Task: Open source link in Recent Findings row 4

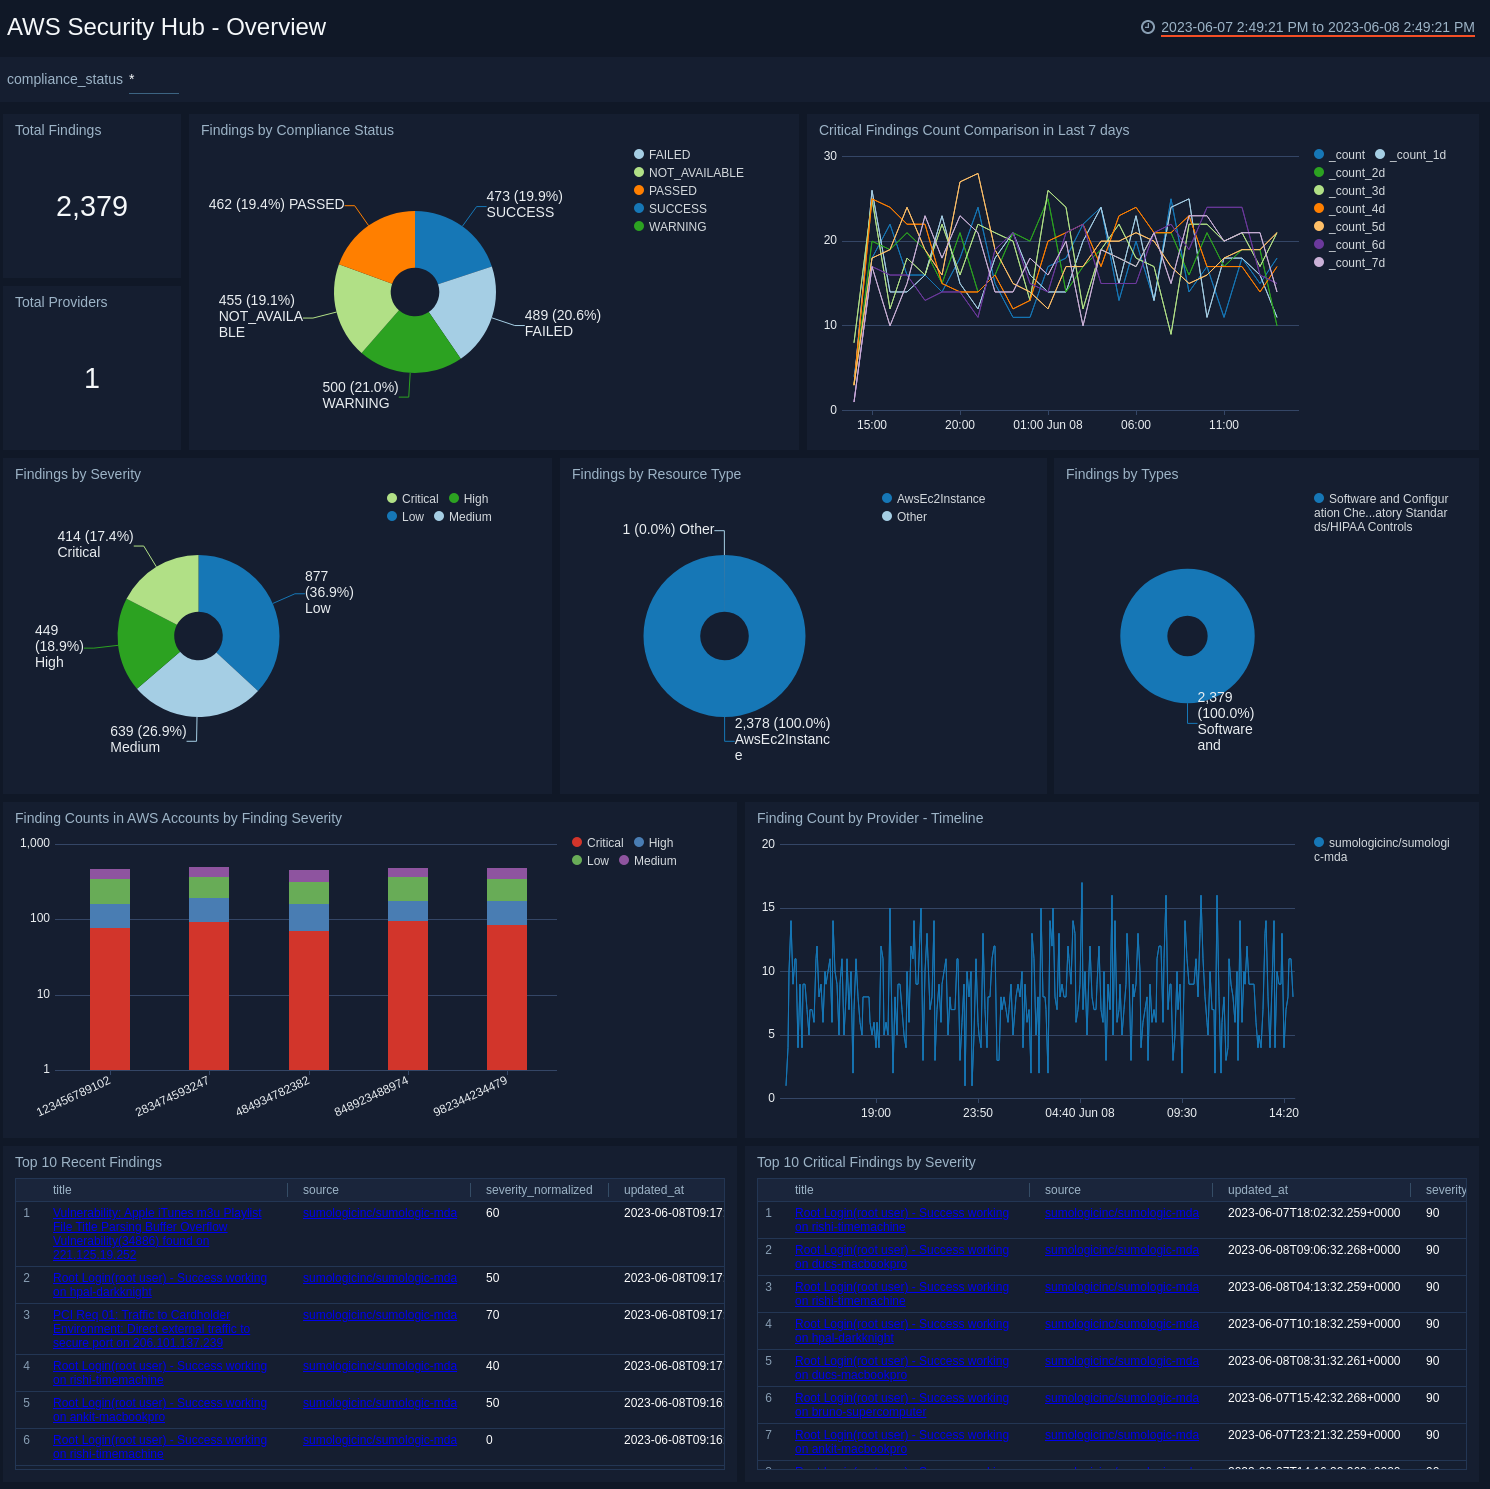Action: coord(380,1366)
